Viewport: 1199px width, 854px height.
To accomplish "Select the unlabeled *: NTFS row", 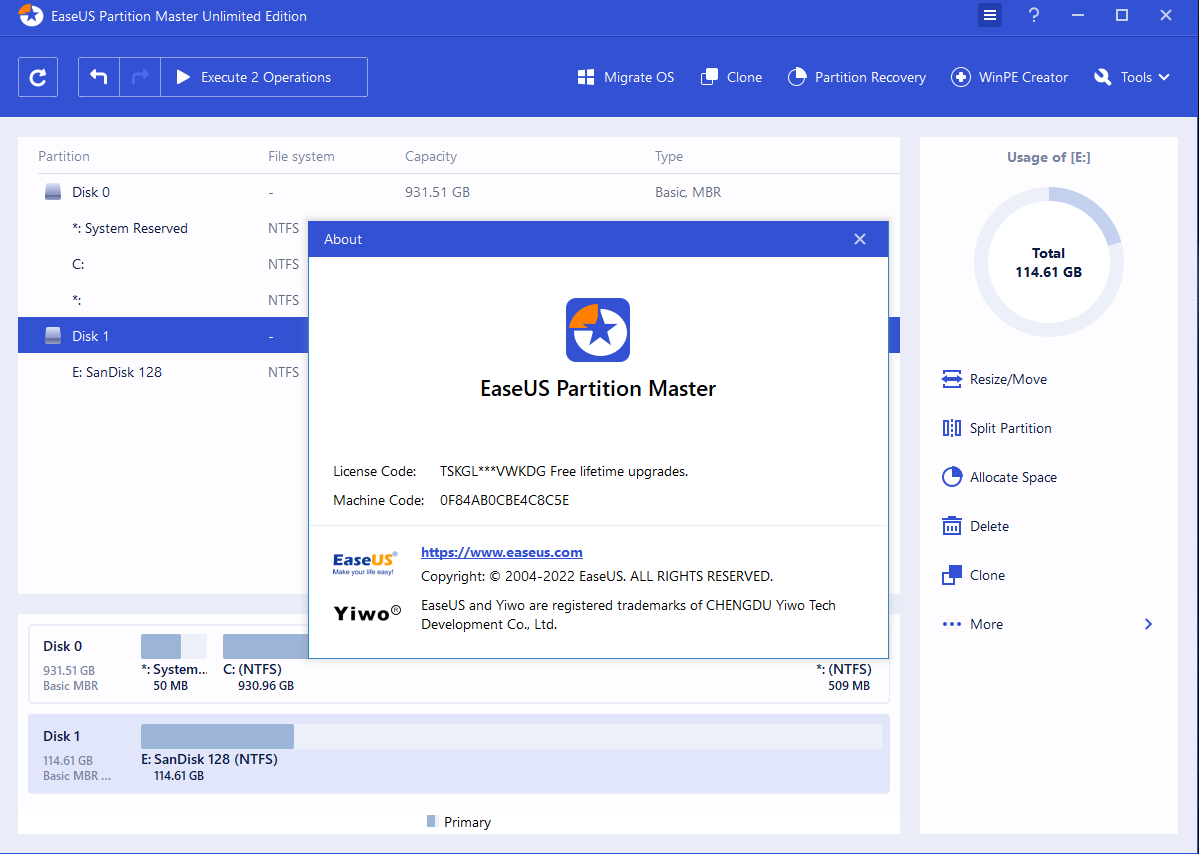I will pos(163,300).
